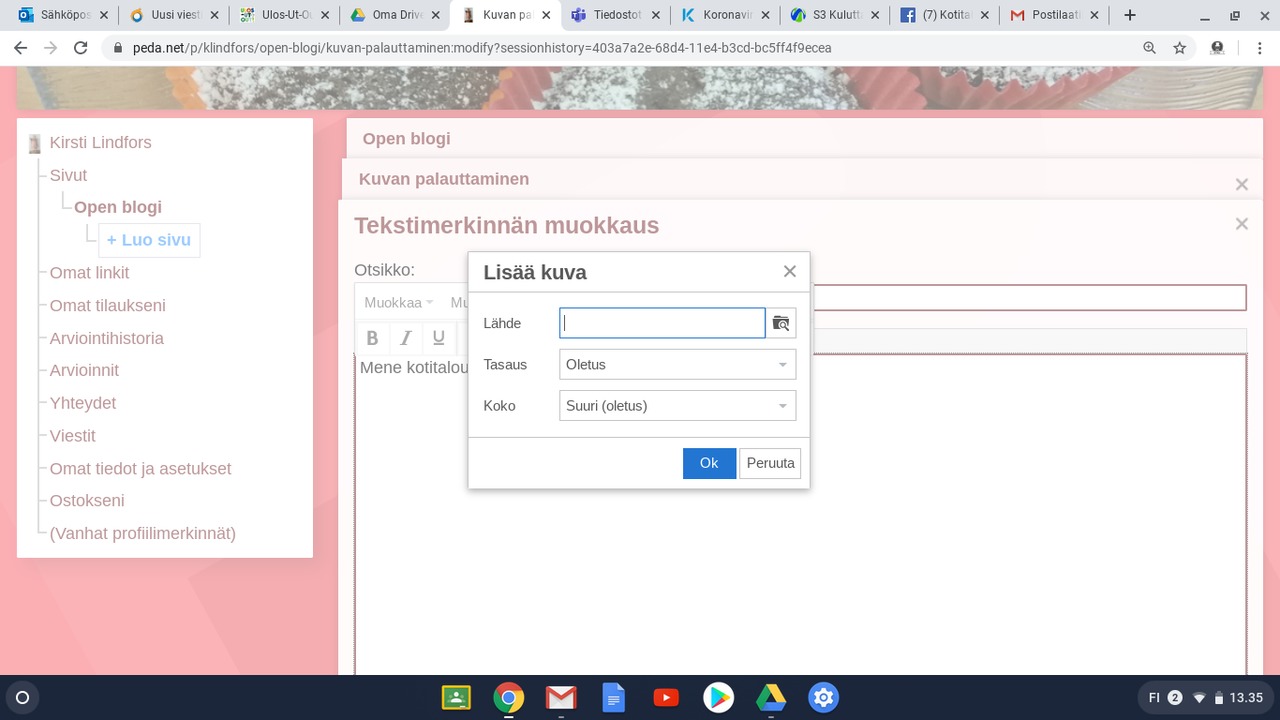
Task: Open Play Store from the shelf
Action: pos(718,697)
